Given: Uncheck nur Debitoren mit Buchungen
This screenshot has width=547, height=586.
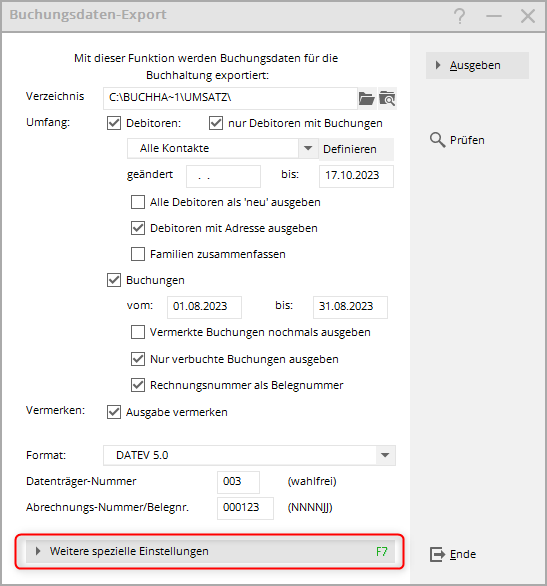Looking at the screenshot, I should point(216,123).
